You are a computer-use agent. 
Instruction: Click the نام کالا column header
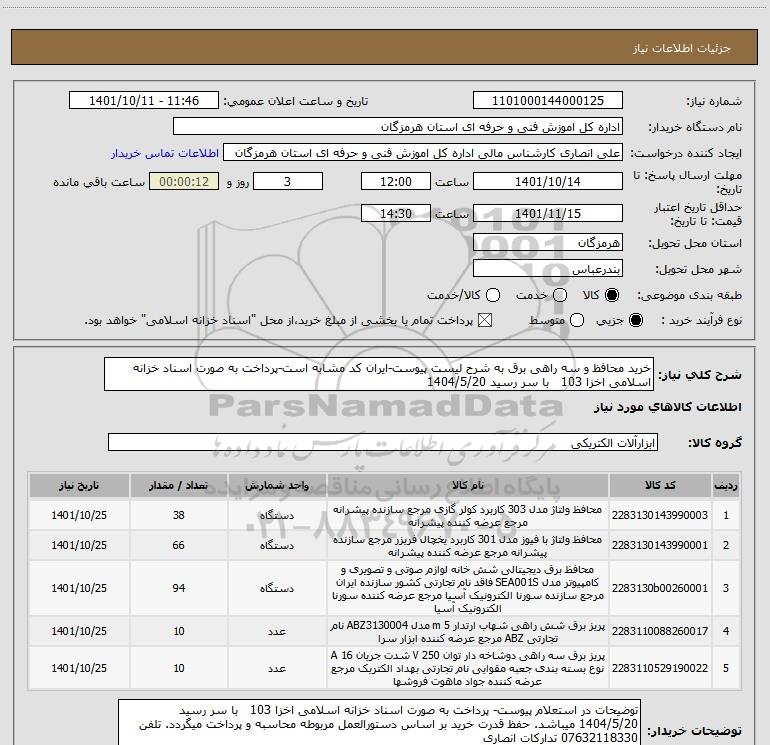468,485
